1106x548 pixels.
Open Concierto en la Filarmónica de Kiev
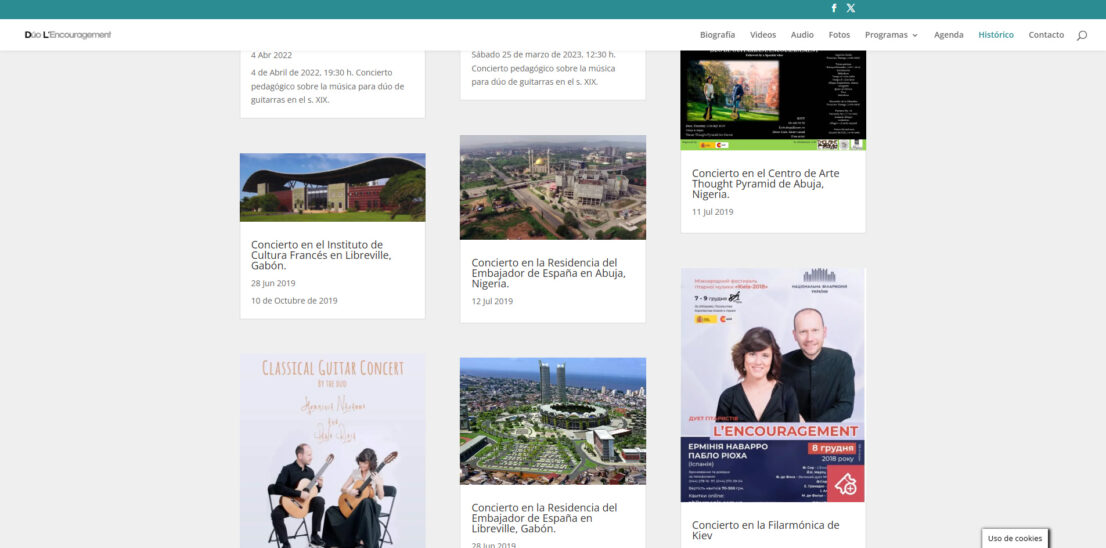pyautogui.click(x=765, y=530)
